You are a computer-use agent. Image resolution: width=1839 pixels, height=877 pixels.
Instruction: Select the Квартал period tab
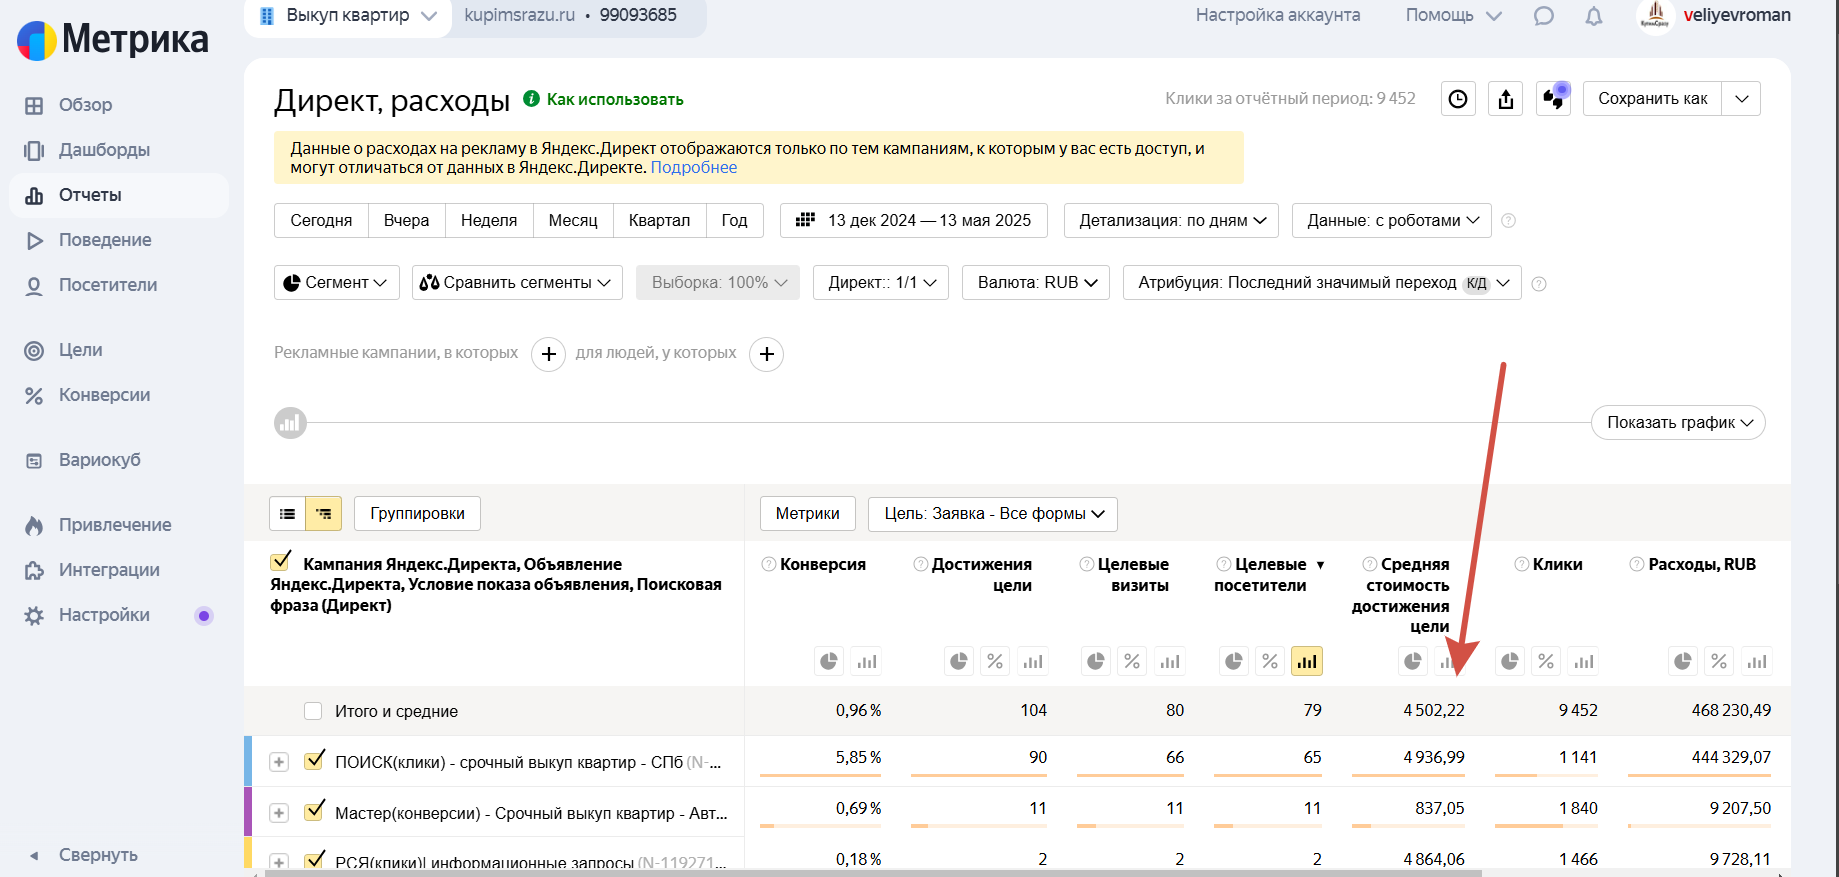659,220
